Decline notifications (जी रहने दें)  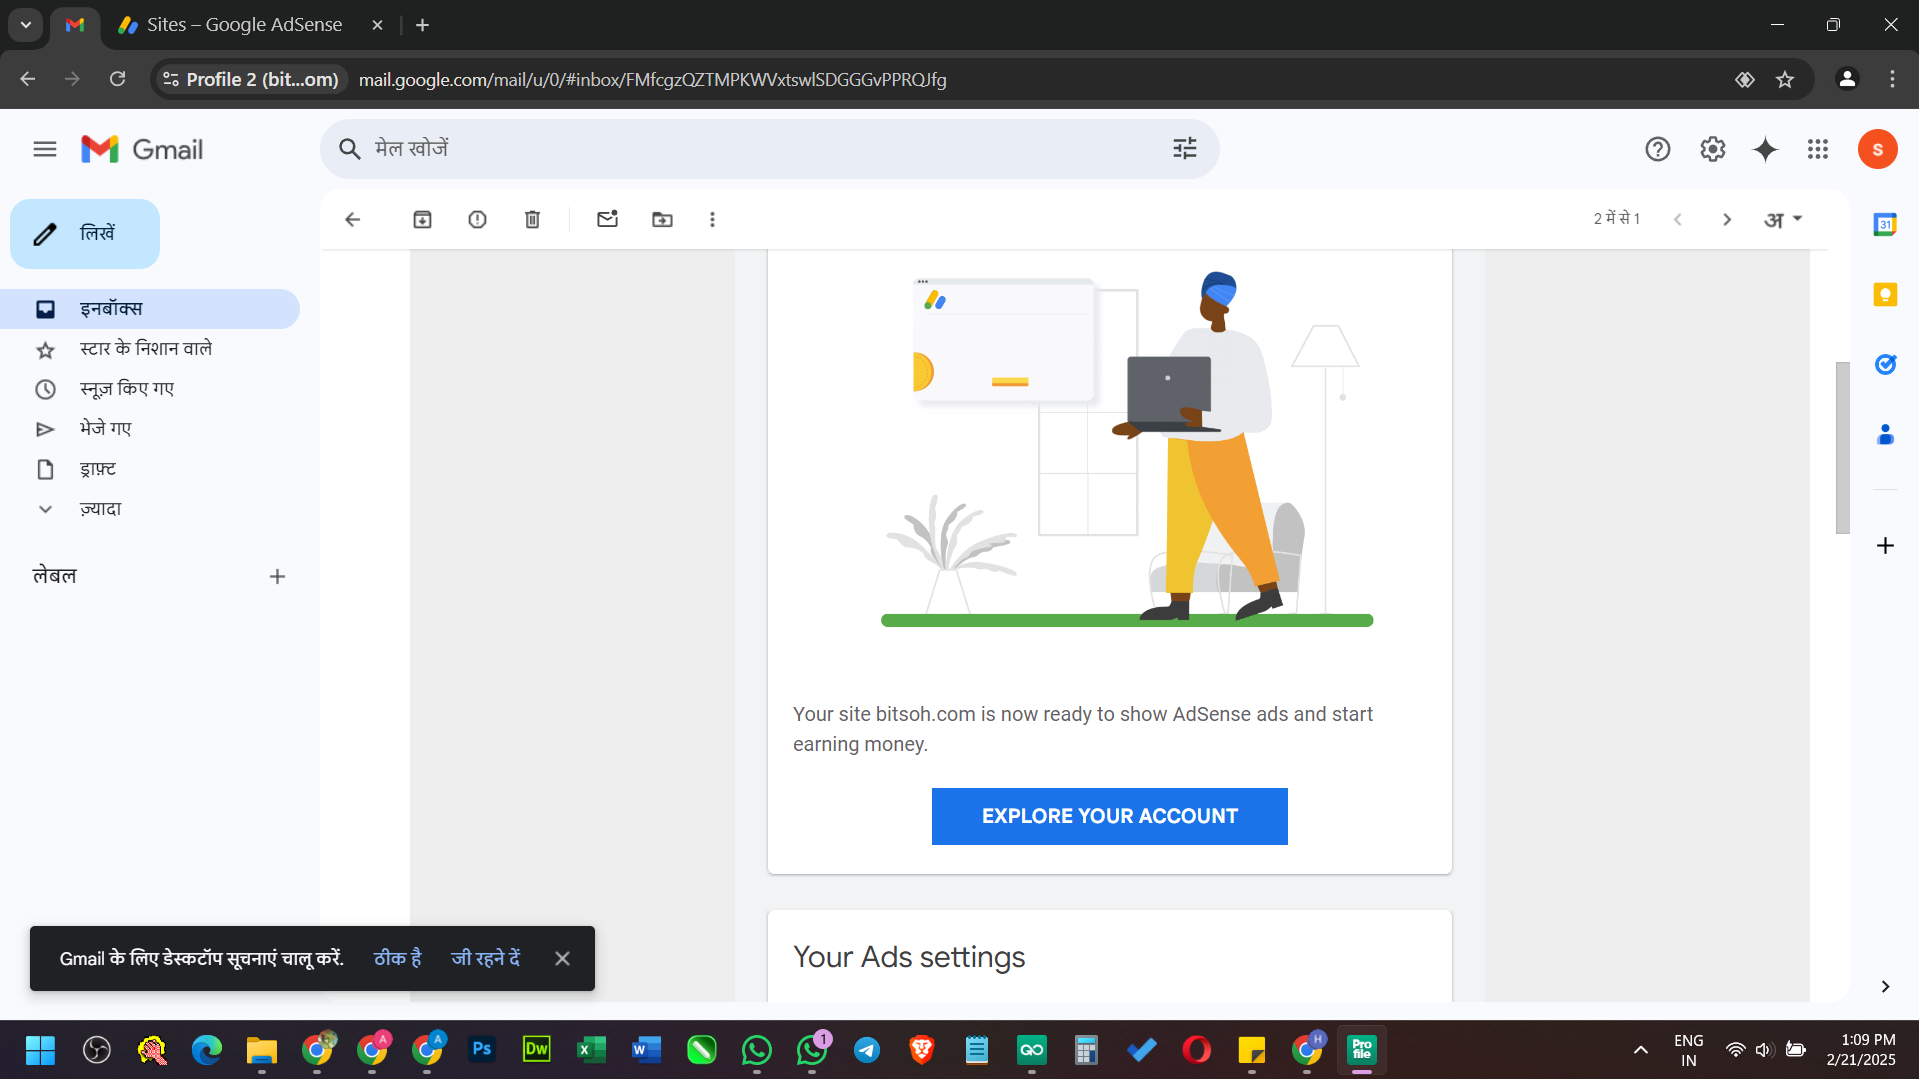point(486,959)
